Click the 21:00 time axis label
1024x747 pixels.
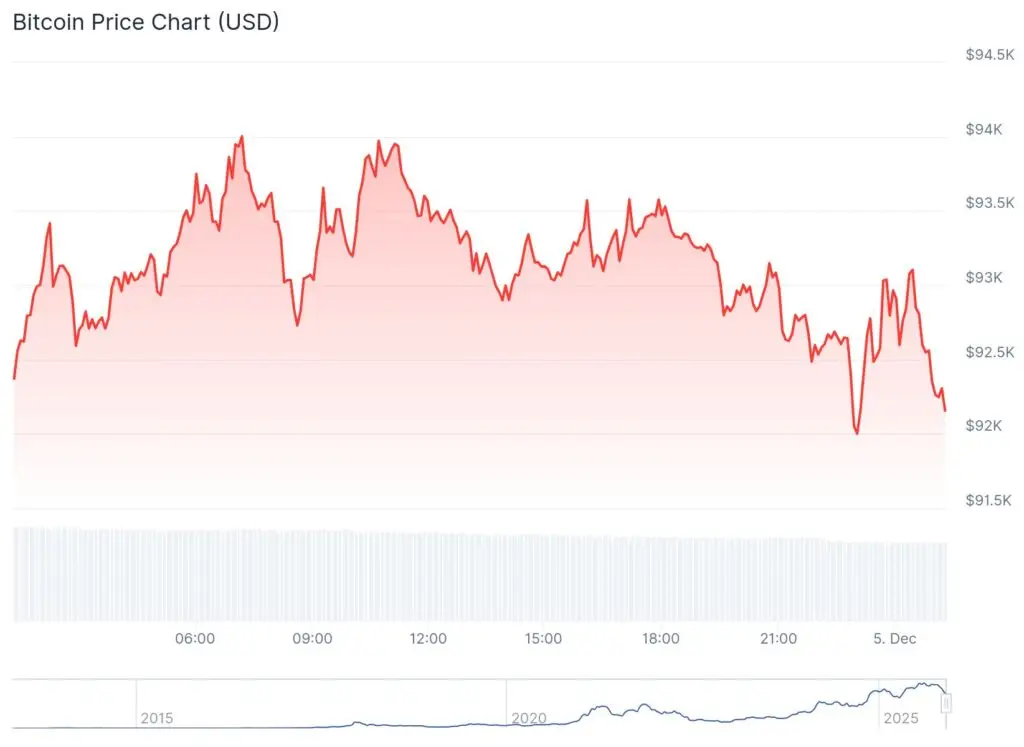778,639
